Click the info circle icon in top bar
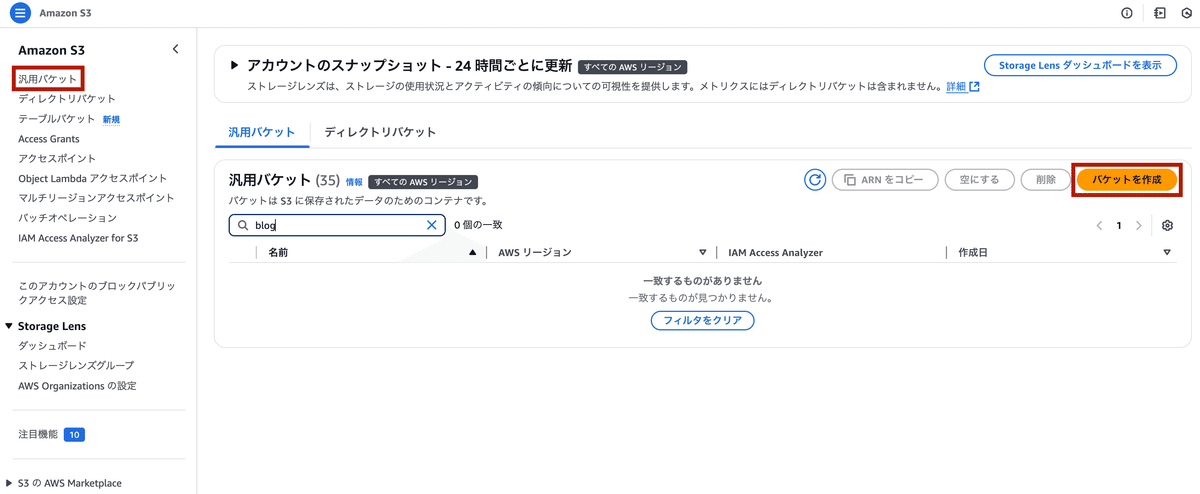Viewport: 1200px width, 494px height. click(1127, 13)
